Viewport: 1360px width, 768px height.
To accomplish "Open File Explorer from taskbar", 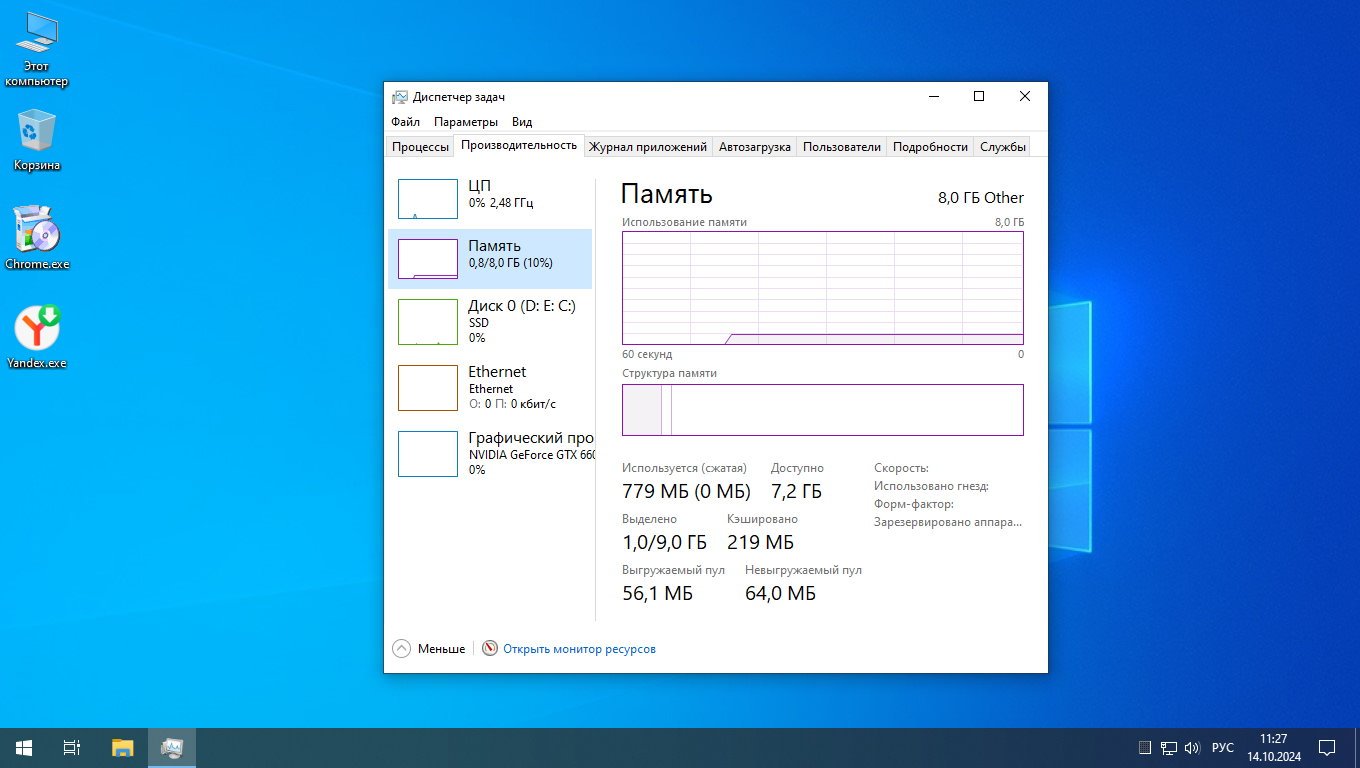I will tap(122, 747).
